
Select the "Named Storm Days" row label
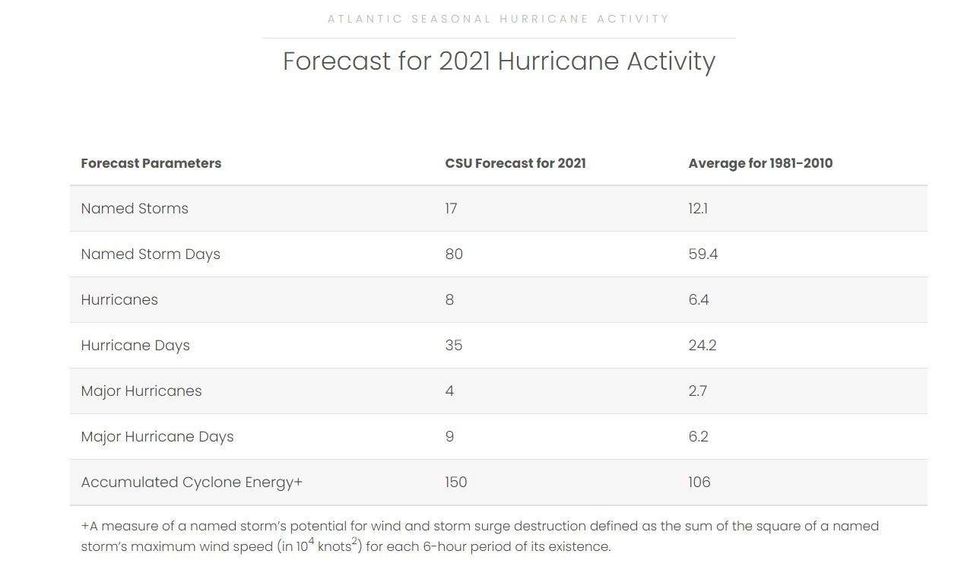[150, 254]
